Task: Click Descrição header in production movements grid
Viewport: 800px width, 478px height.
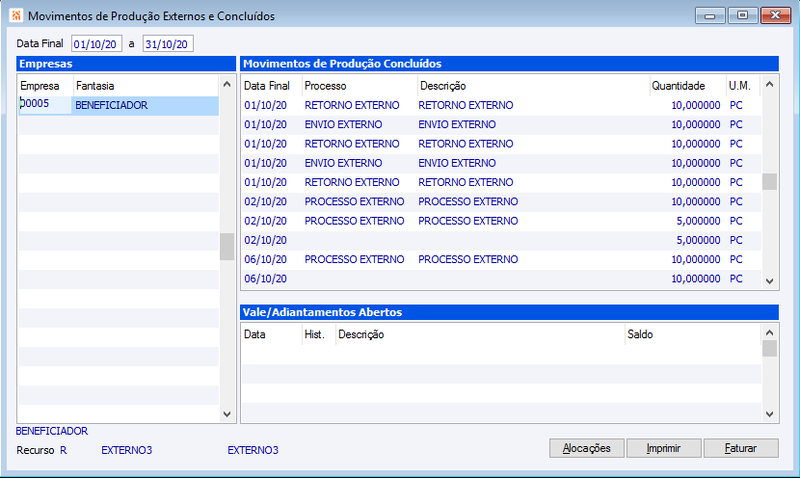Action: click(534, 86)
